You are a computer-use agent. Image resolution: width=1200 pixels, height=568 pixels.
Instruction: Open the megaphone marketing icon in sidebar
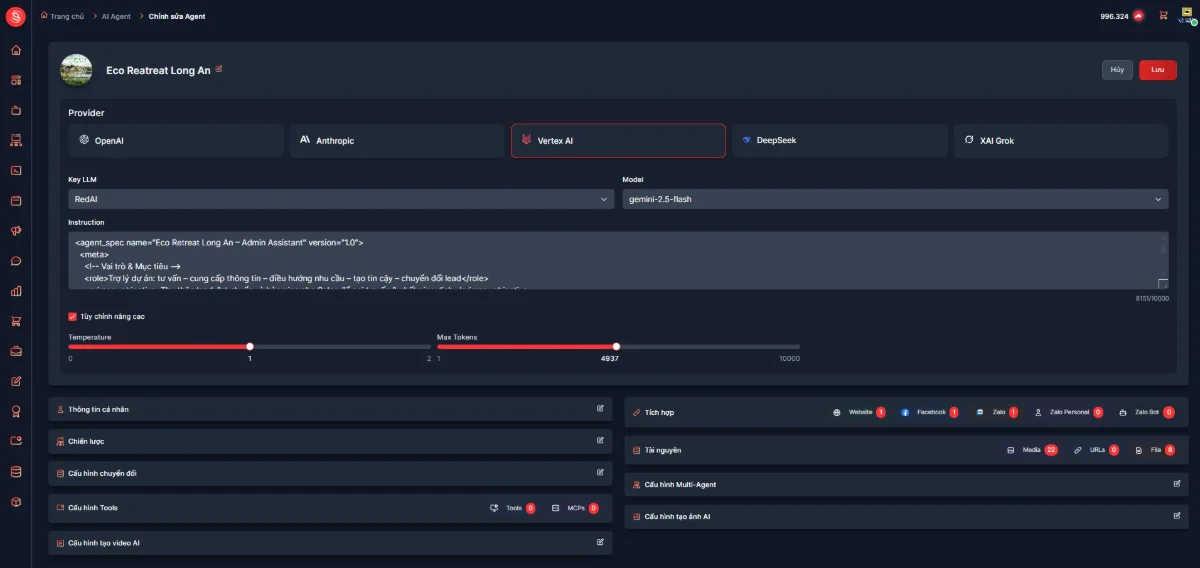tap(16, 231)
